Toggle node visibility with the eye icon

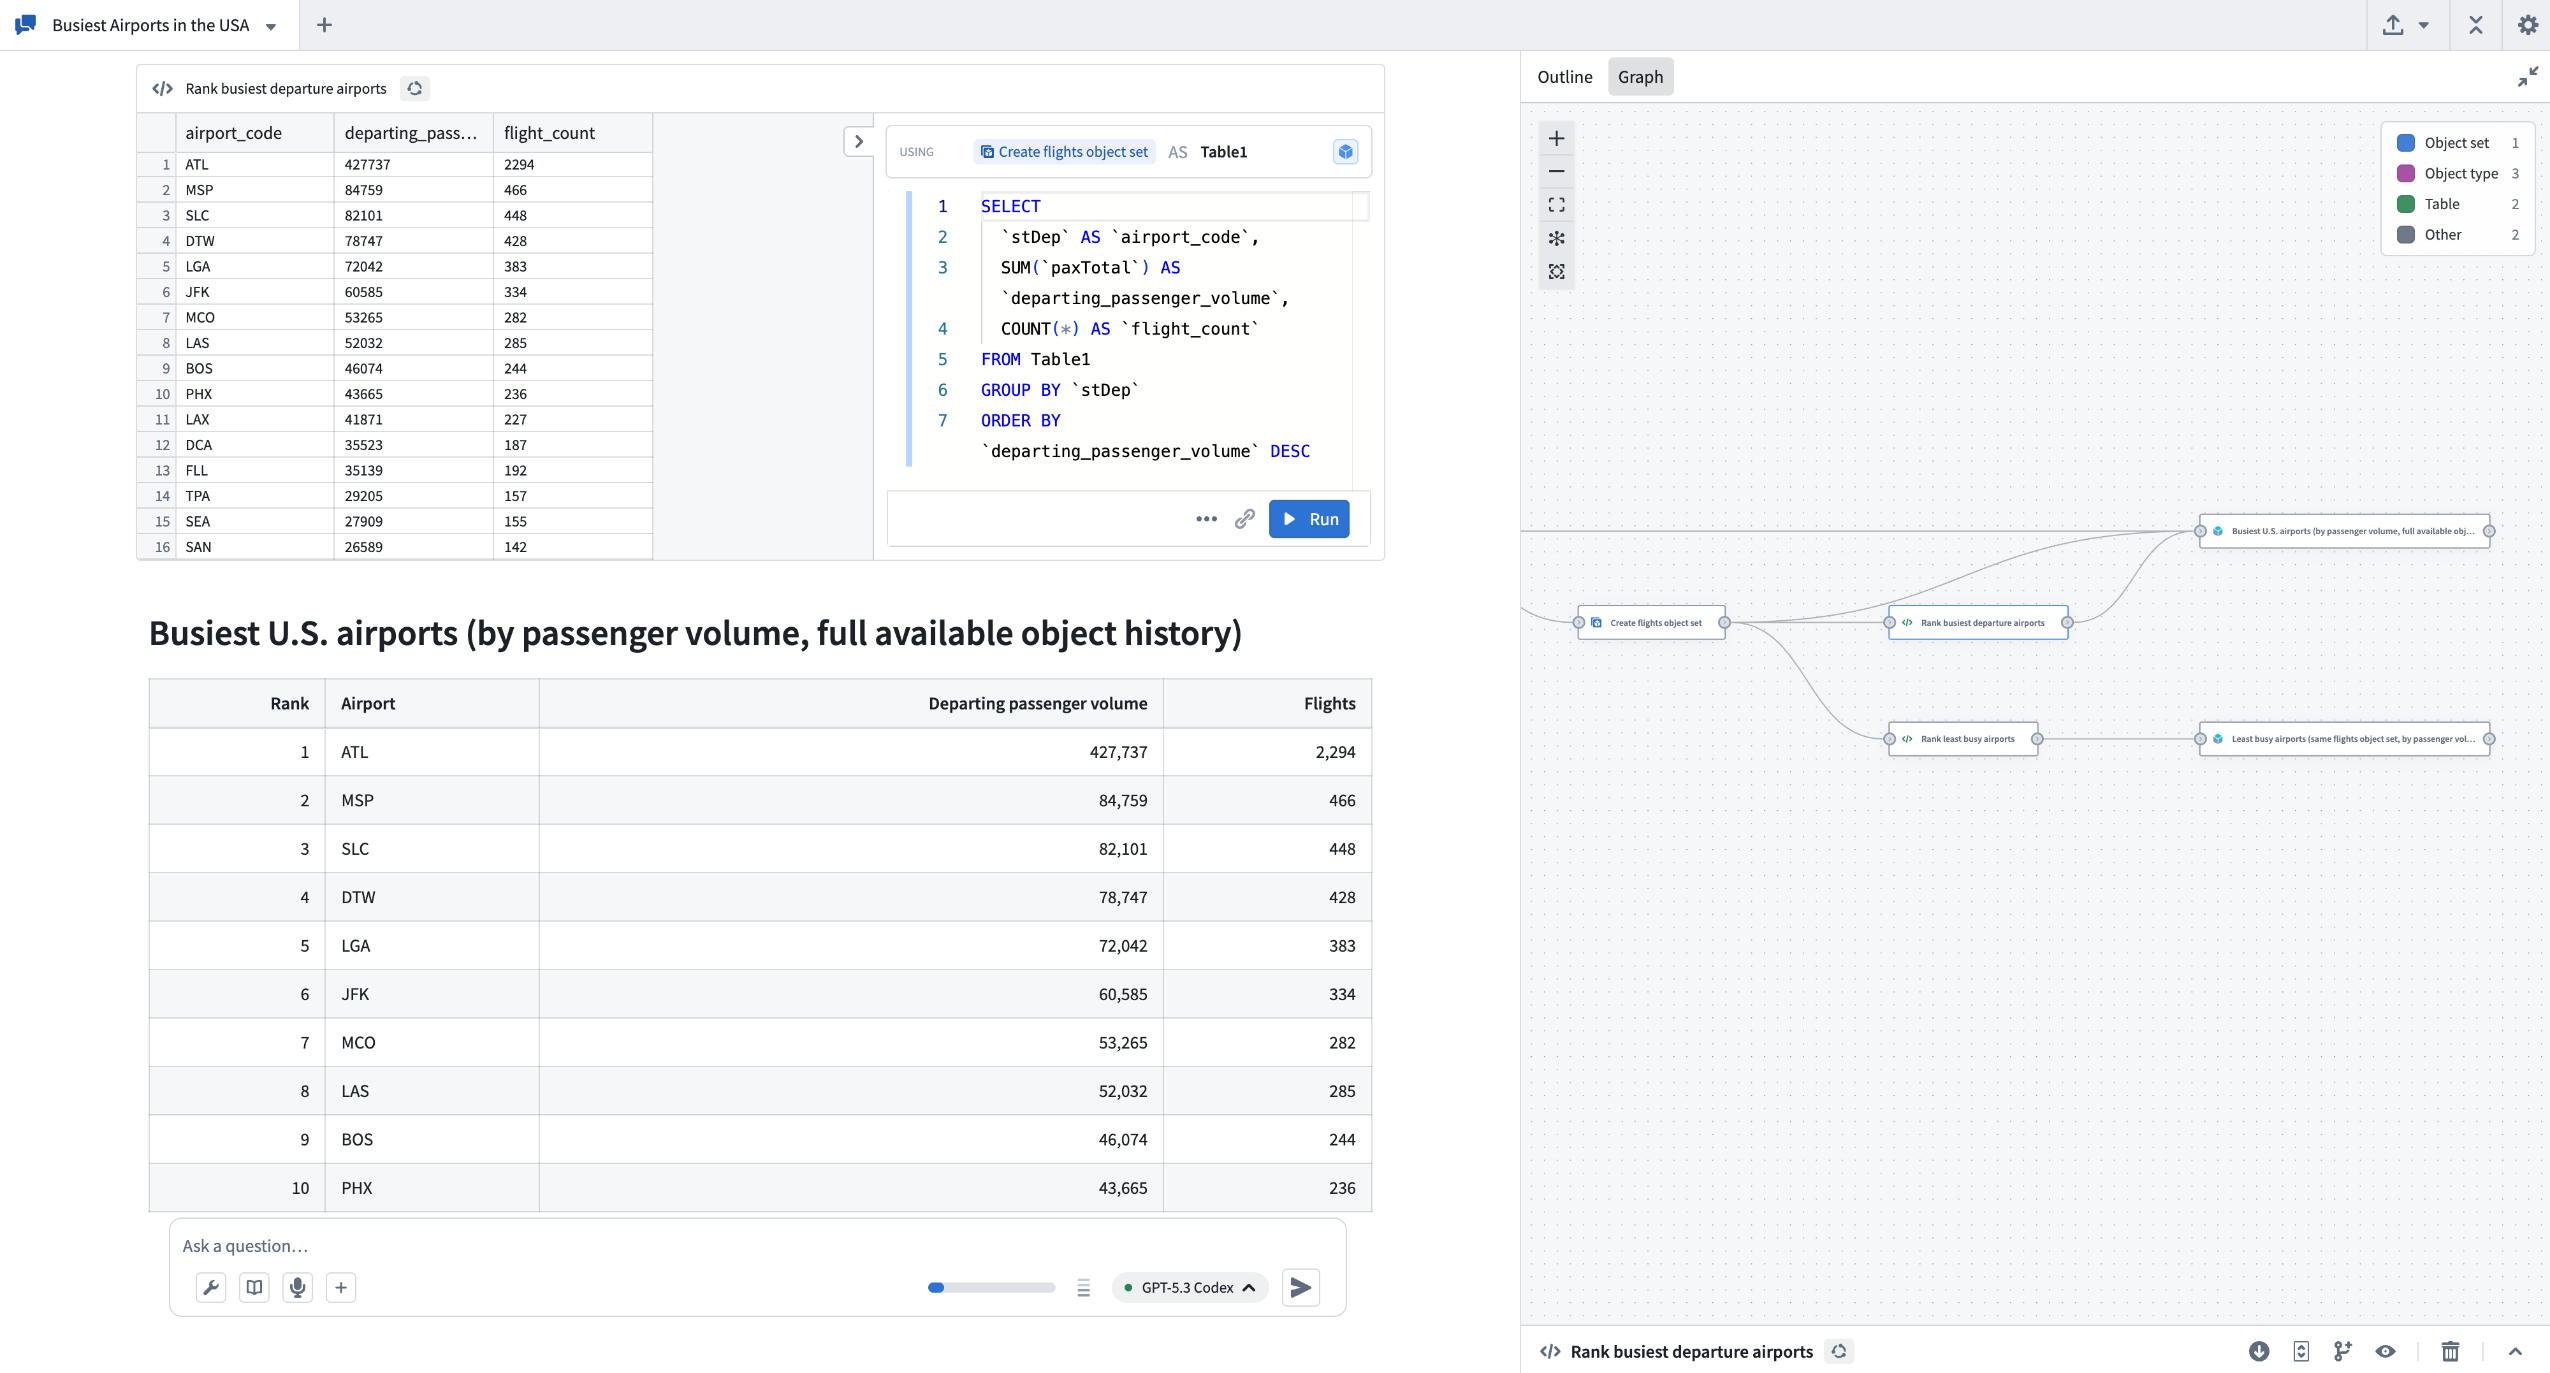tap(2386, 1351)
